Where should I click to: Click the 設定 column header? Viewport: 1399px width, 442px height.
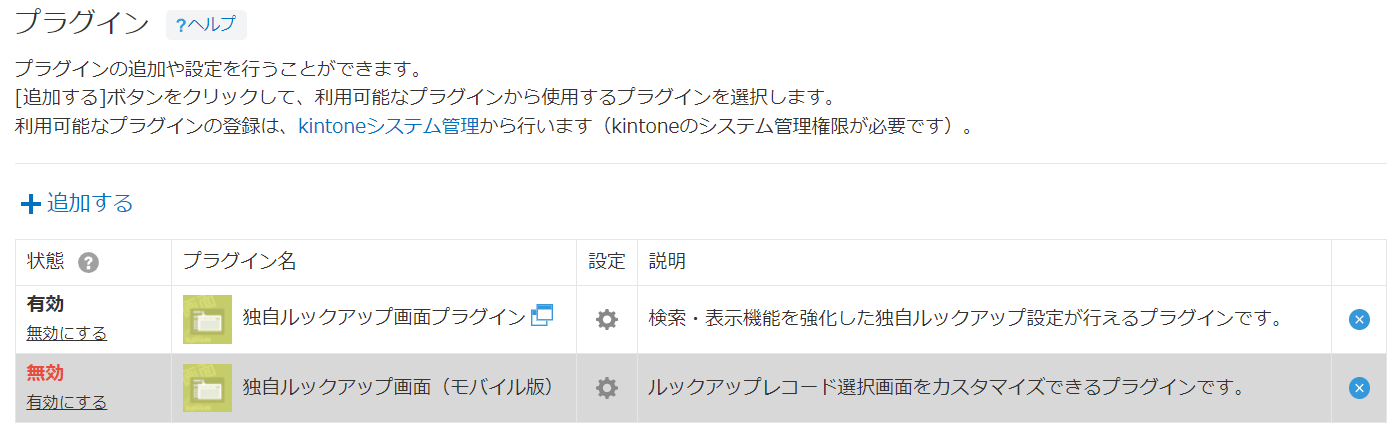tap(607, 262)
